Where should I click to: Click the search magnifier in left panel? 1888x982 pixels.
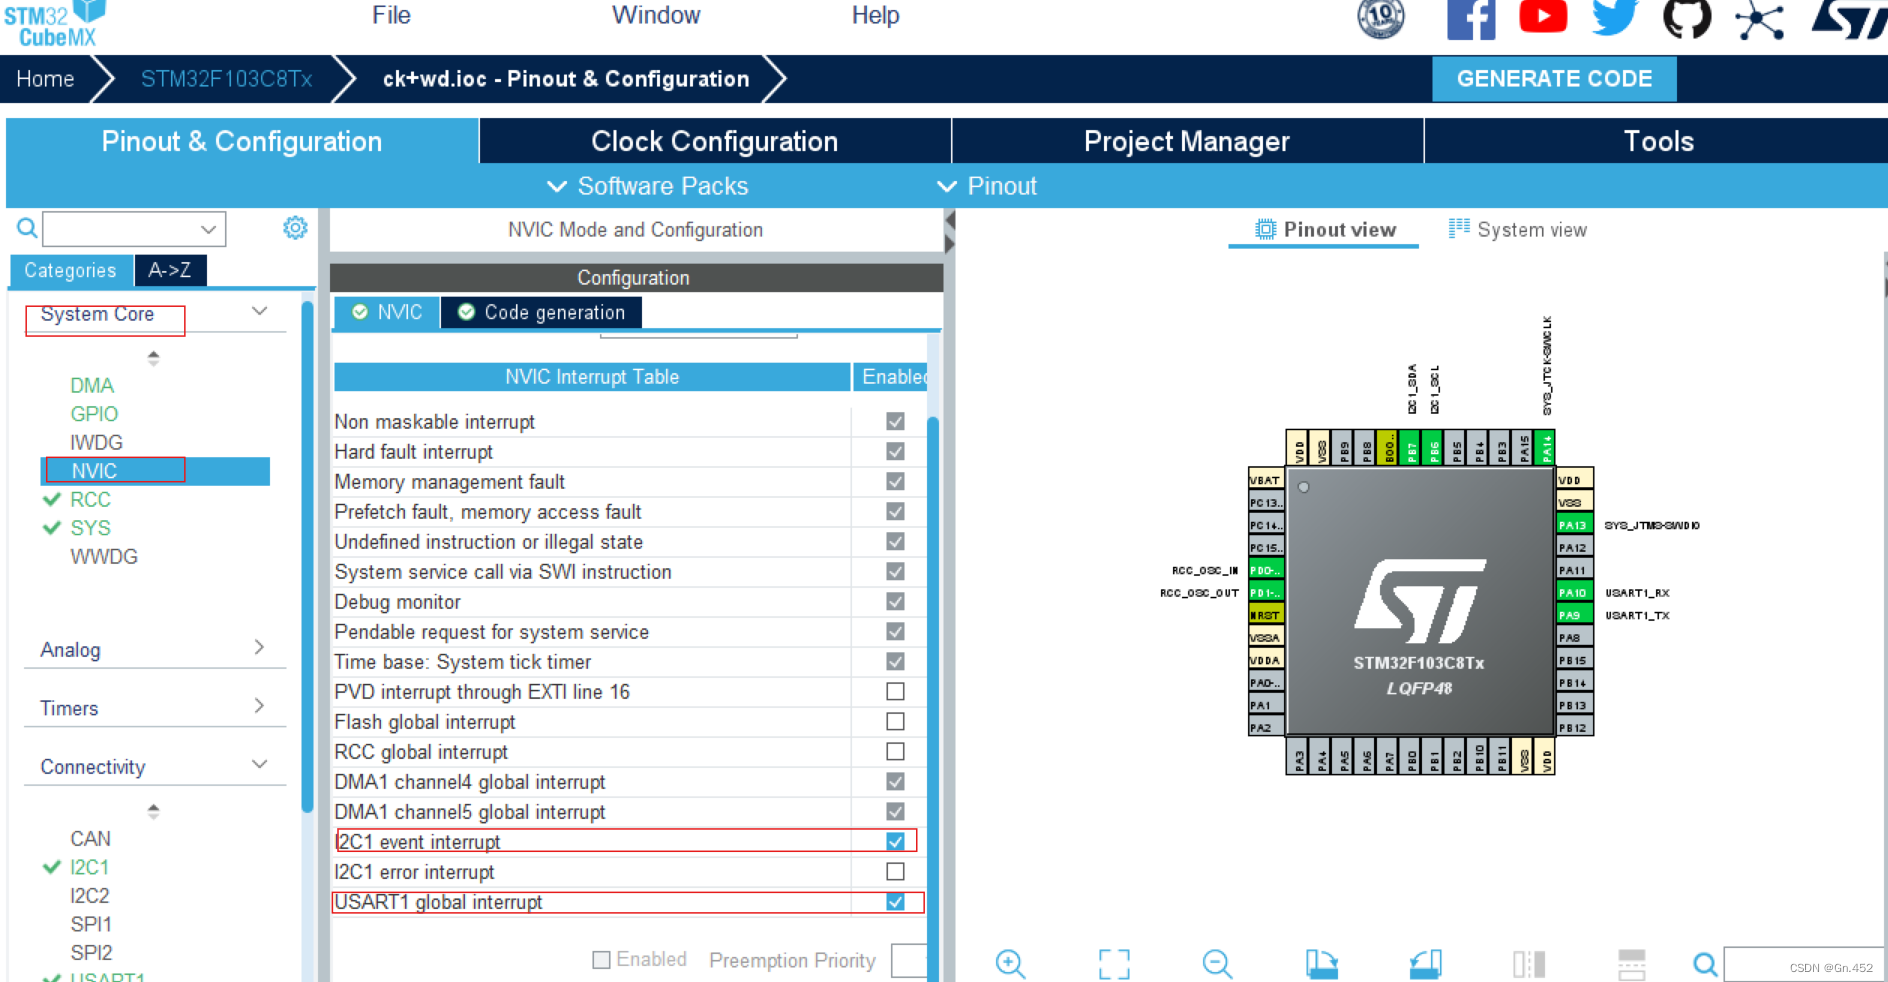pyautogui.click(x=27, y=229)
